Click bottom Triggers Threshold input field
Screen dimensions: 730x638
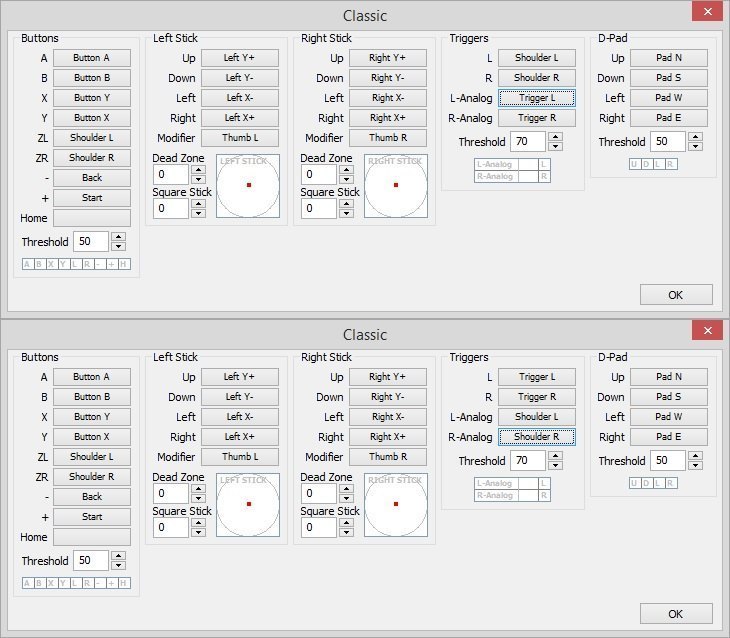click(x=527, y=461)
